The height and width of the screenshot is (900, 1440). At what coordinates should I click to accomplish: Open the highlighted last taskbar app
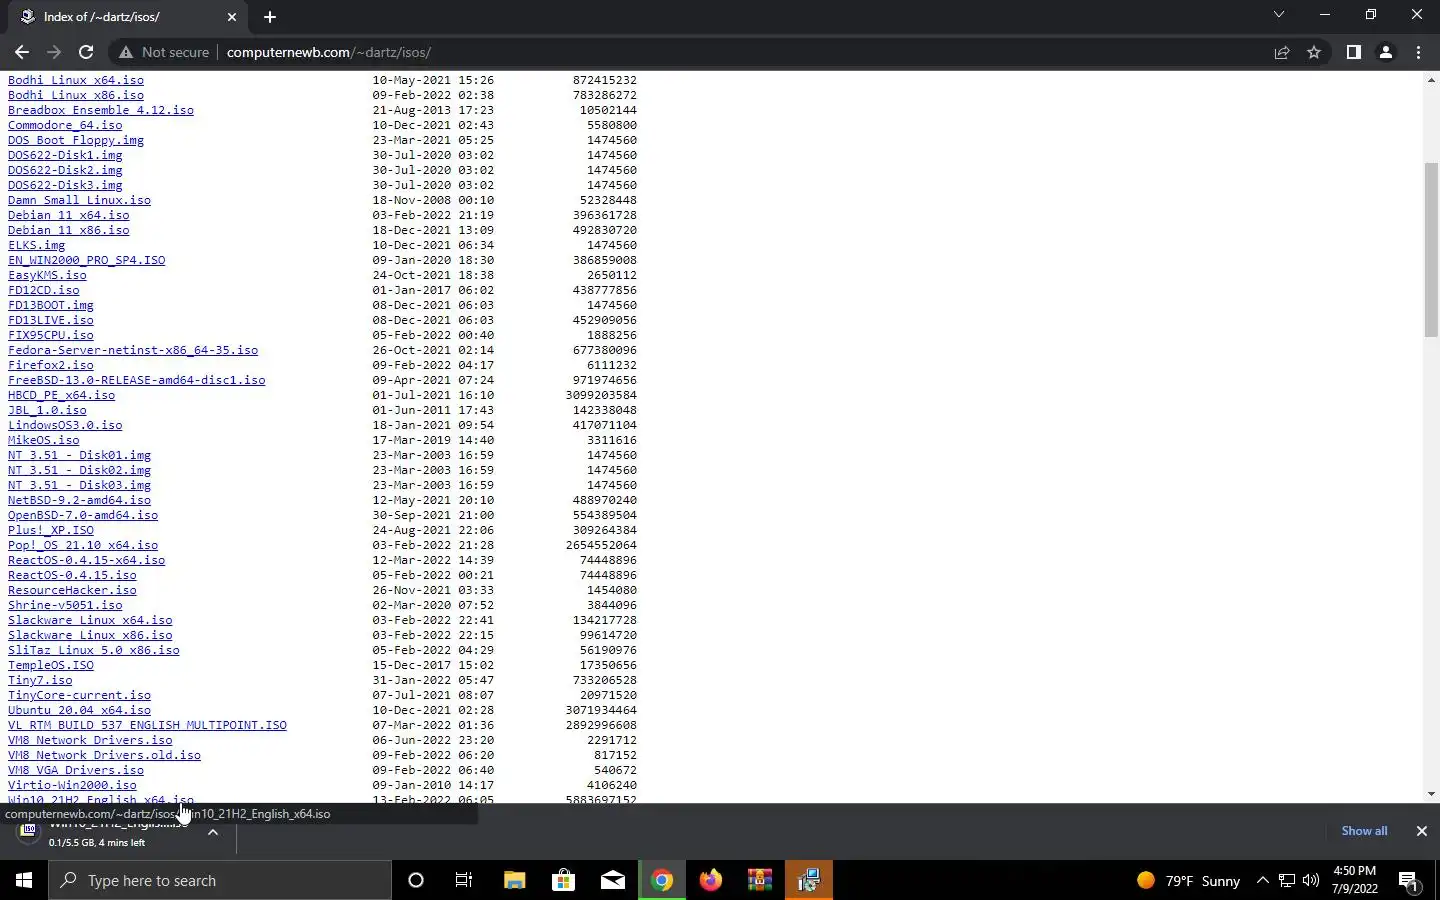coord(809,880)
